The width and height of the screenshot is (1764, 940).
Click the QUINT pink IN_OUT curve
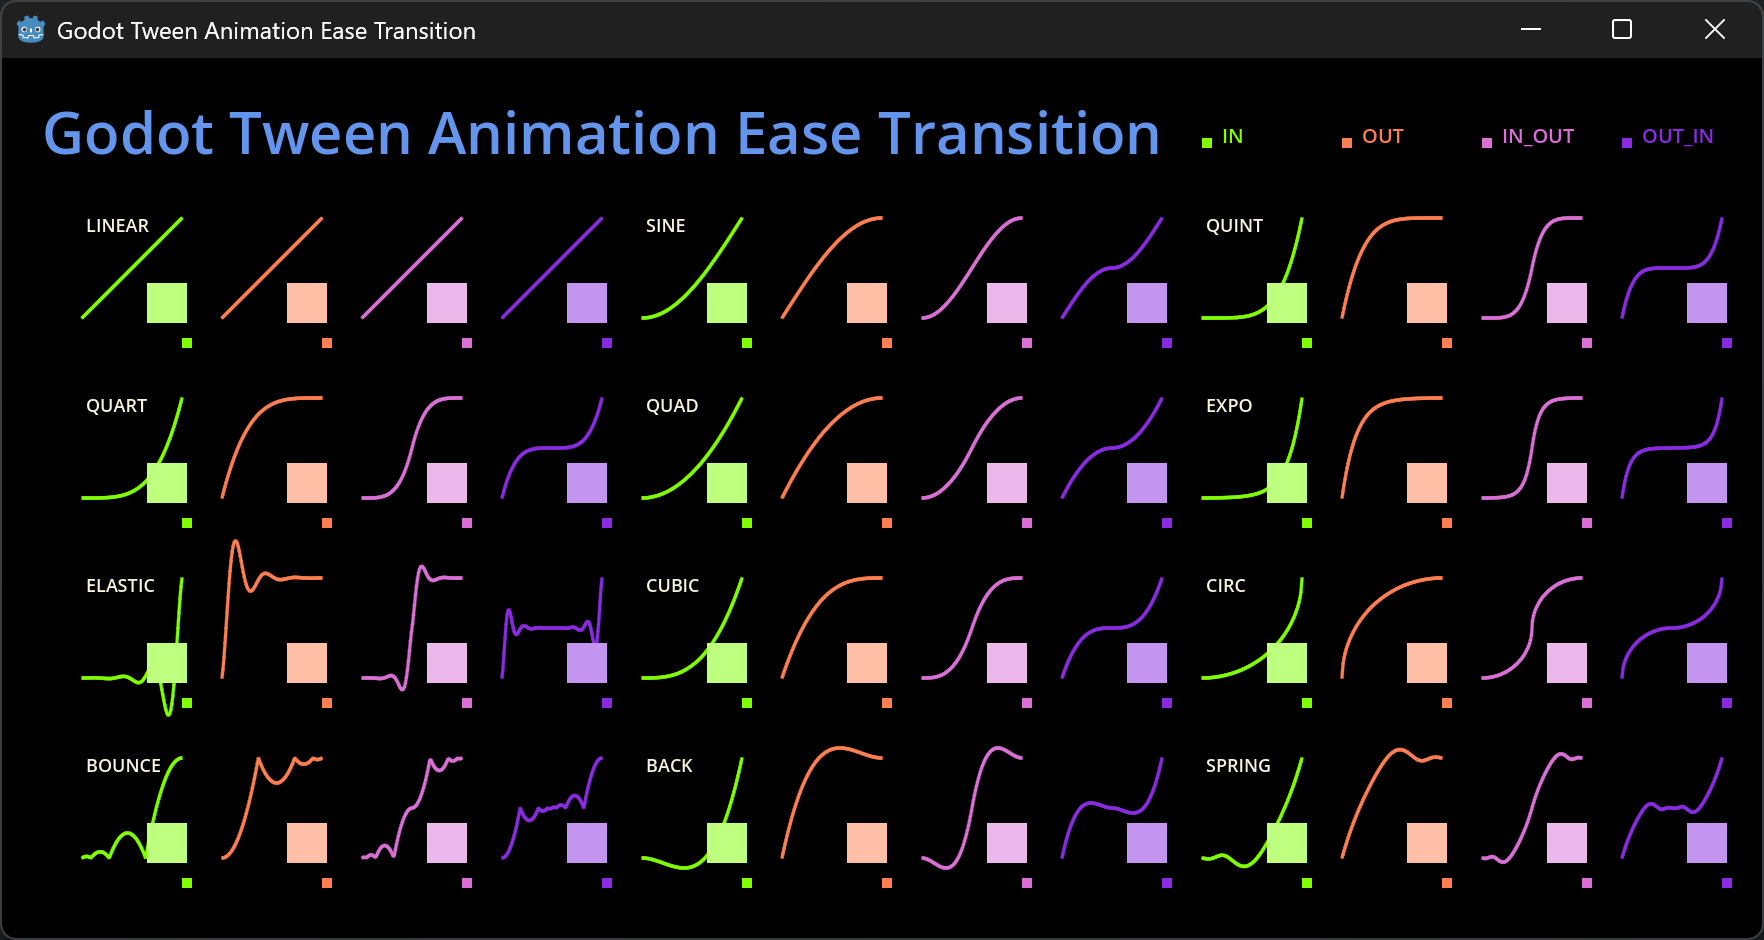click(1531, 267)
